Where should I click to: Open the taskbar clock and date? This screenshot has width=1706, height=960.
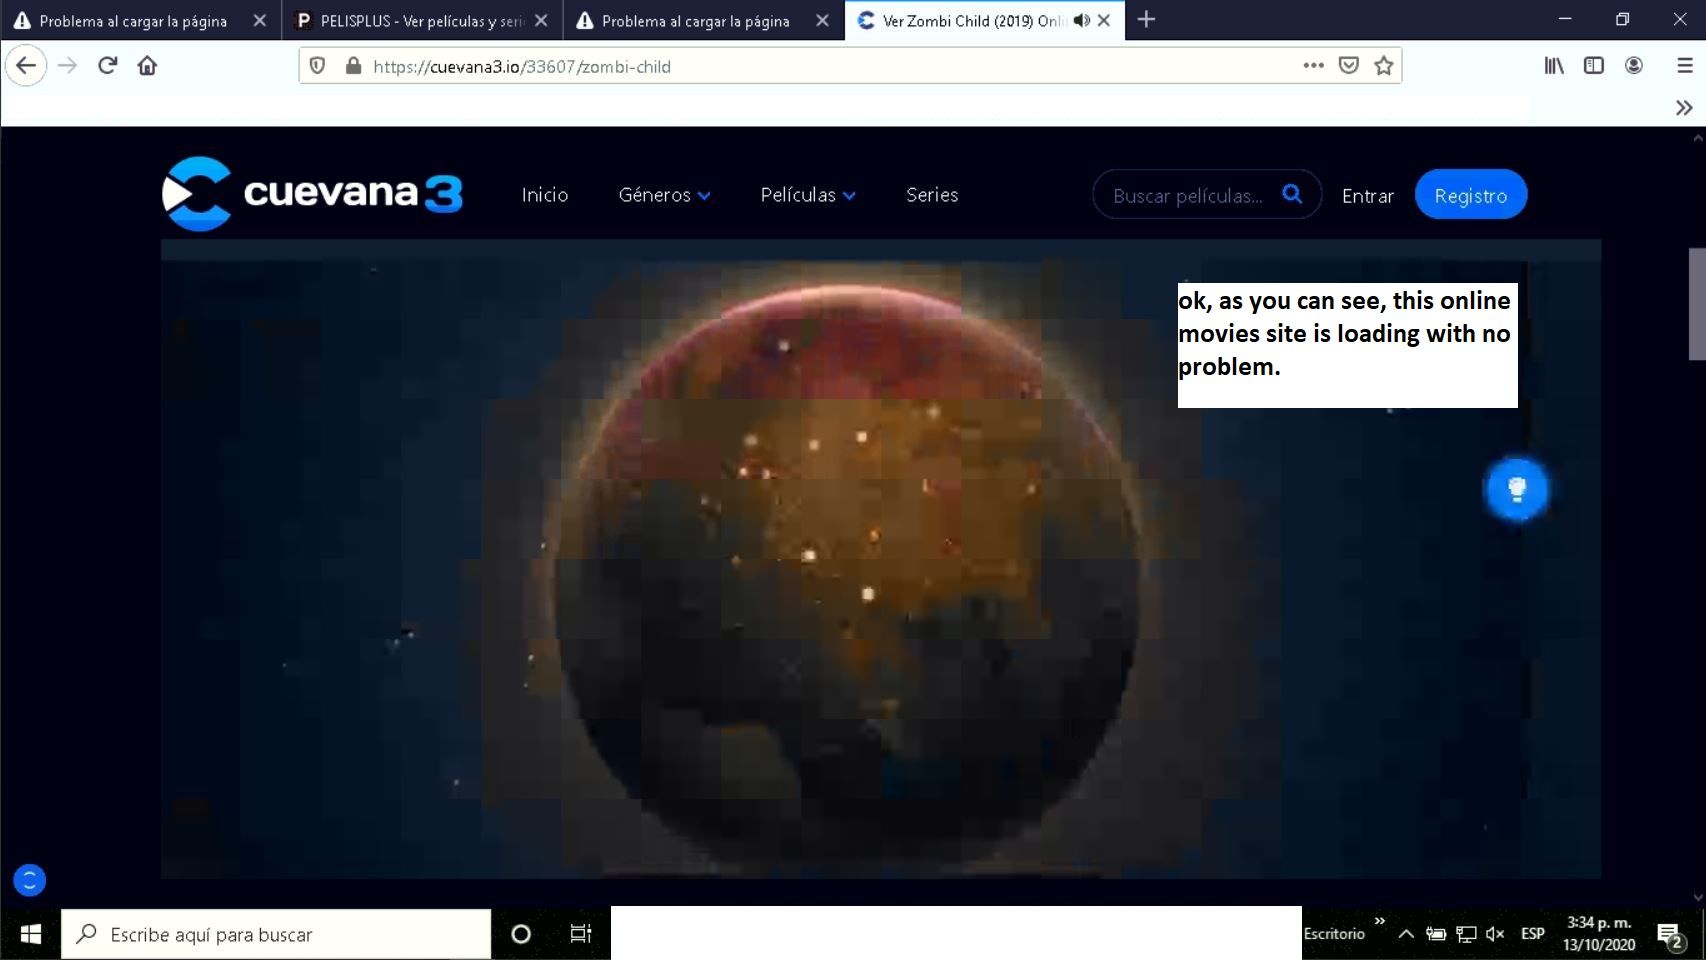[x=1599, y=934]
